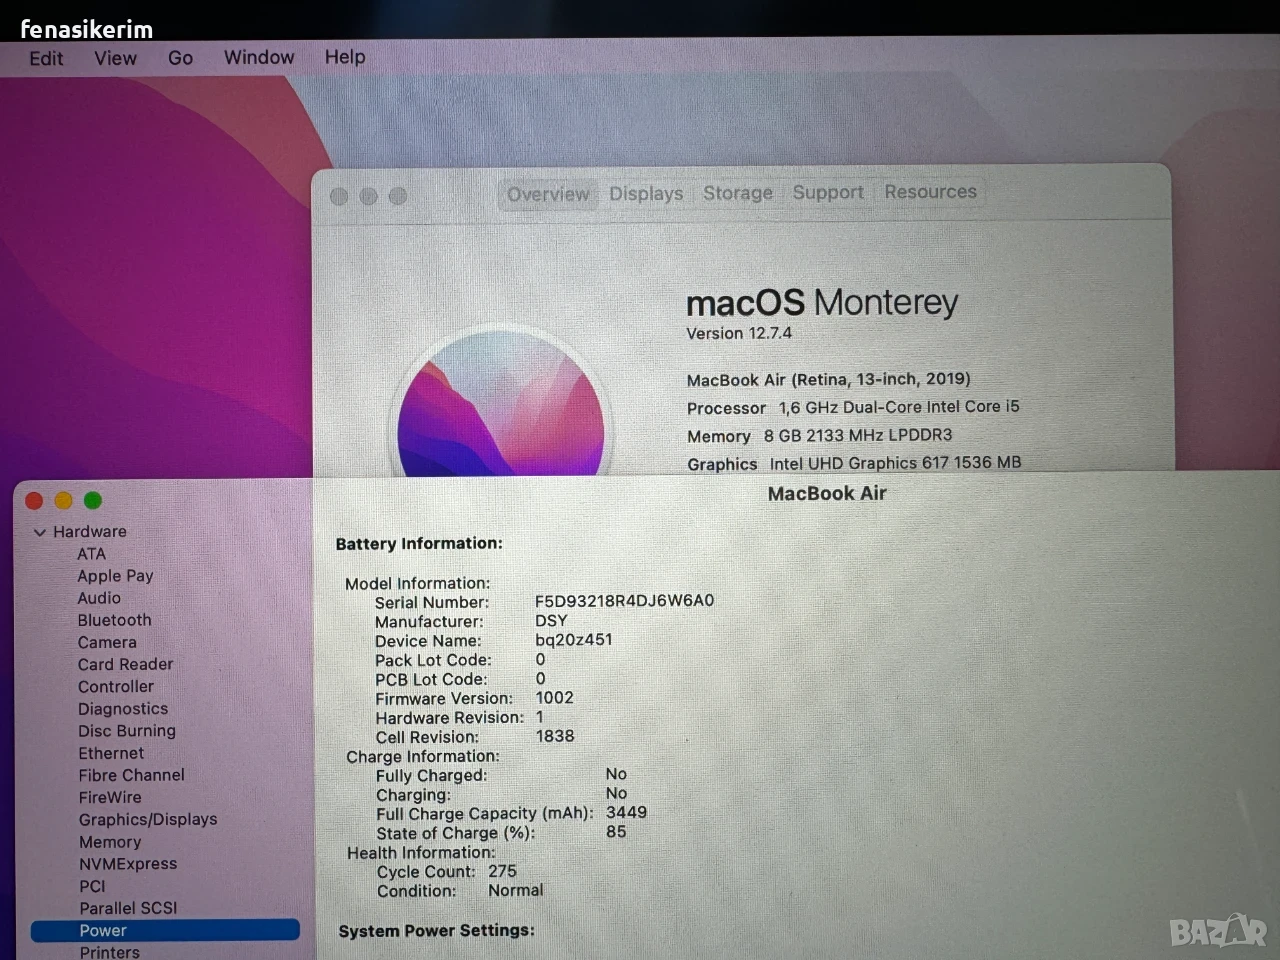Collapse the Hardware section in sidebar
Screen dimensions: 1280x960
pos(40,532)
